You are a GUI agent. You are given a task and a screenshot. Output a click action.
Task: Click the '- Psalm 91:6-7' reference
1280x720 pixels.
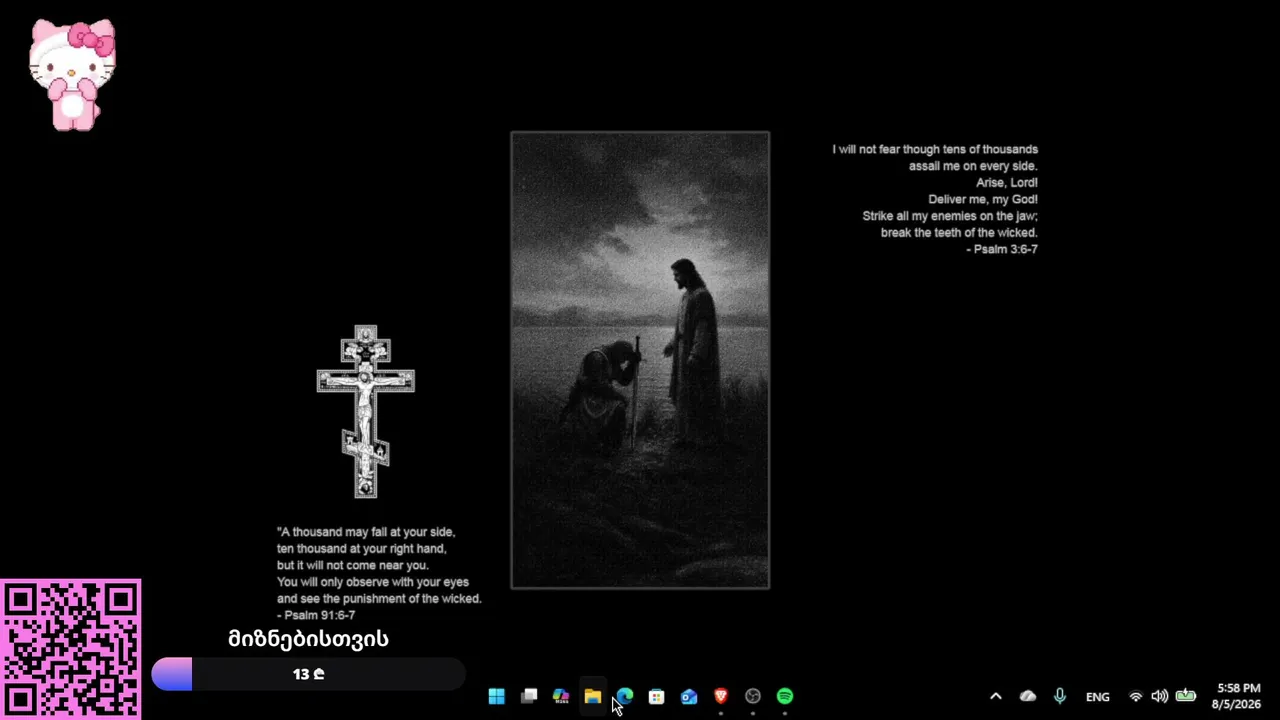point(316,615)
